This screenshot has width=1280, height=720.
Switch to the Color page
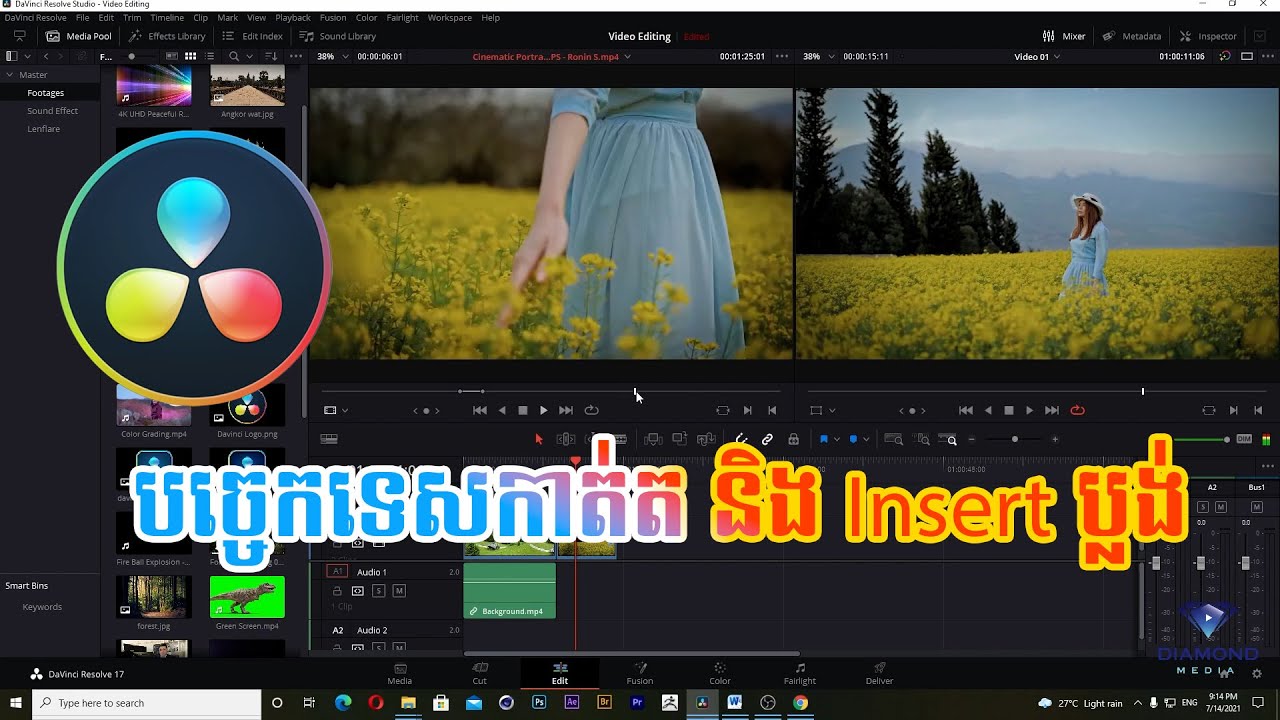coord(720,674)
